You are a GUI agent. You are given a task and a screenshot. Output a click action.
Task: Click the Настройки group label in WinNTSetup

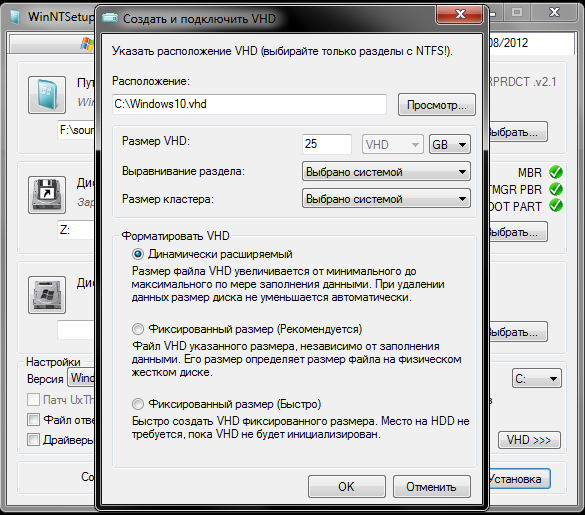(x=53, y=362)
